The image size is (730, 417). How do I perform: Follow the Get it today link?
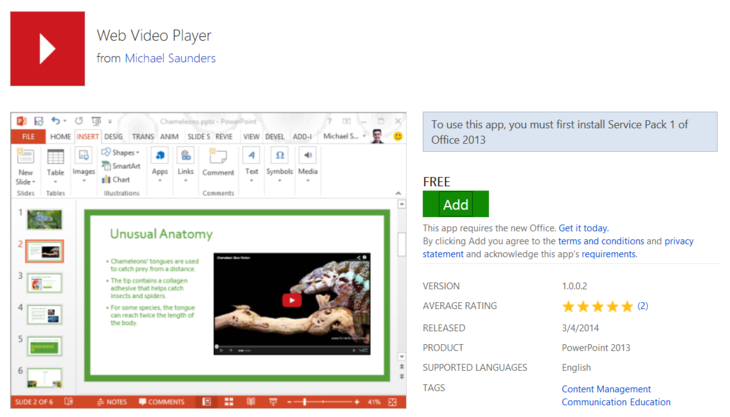[x=583, y=228]
